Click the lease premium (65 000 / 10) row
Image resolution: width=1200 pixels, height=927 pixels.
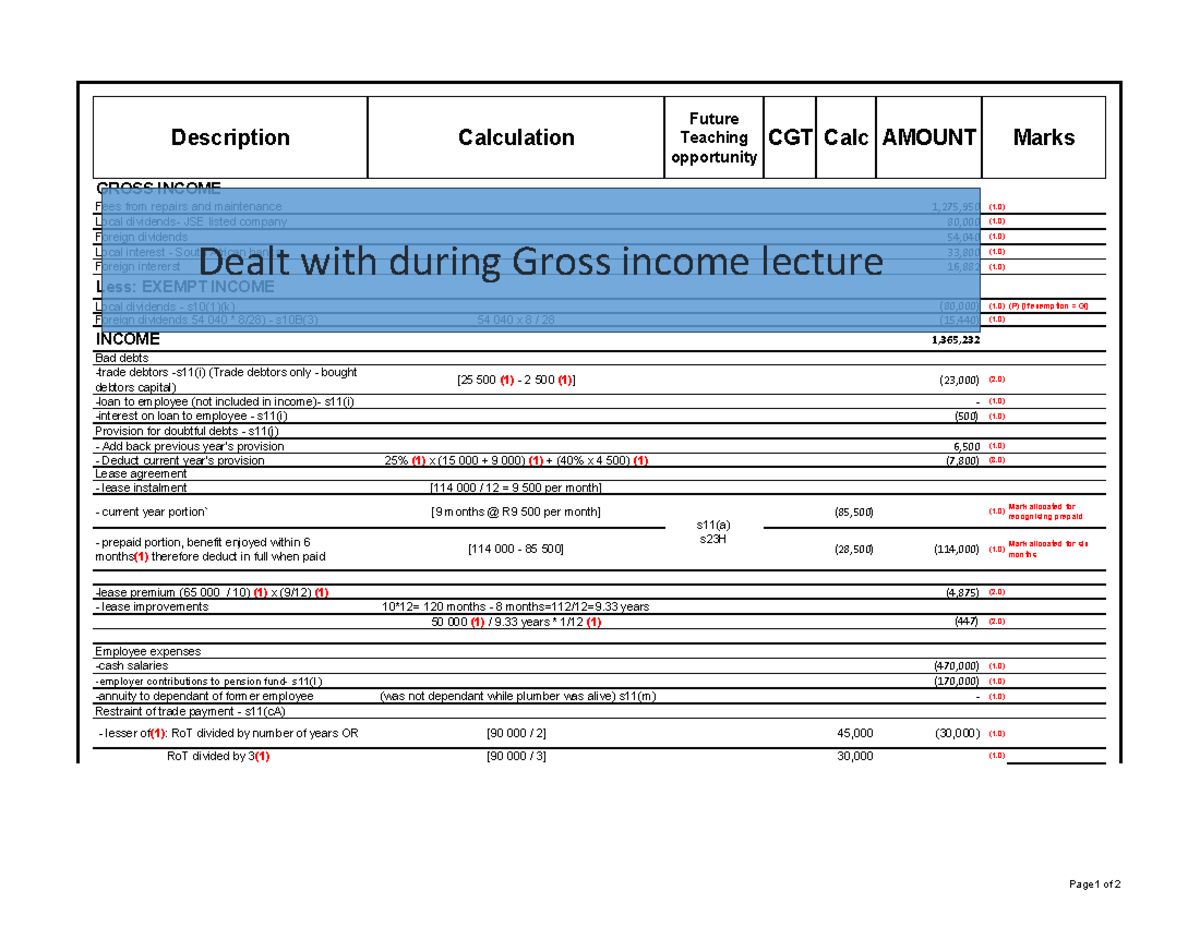pyautogui.click(x=213, y=593)
